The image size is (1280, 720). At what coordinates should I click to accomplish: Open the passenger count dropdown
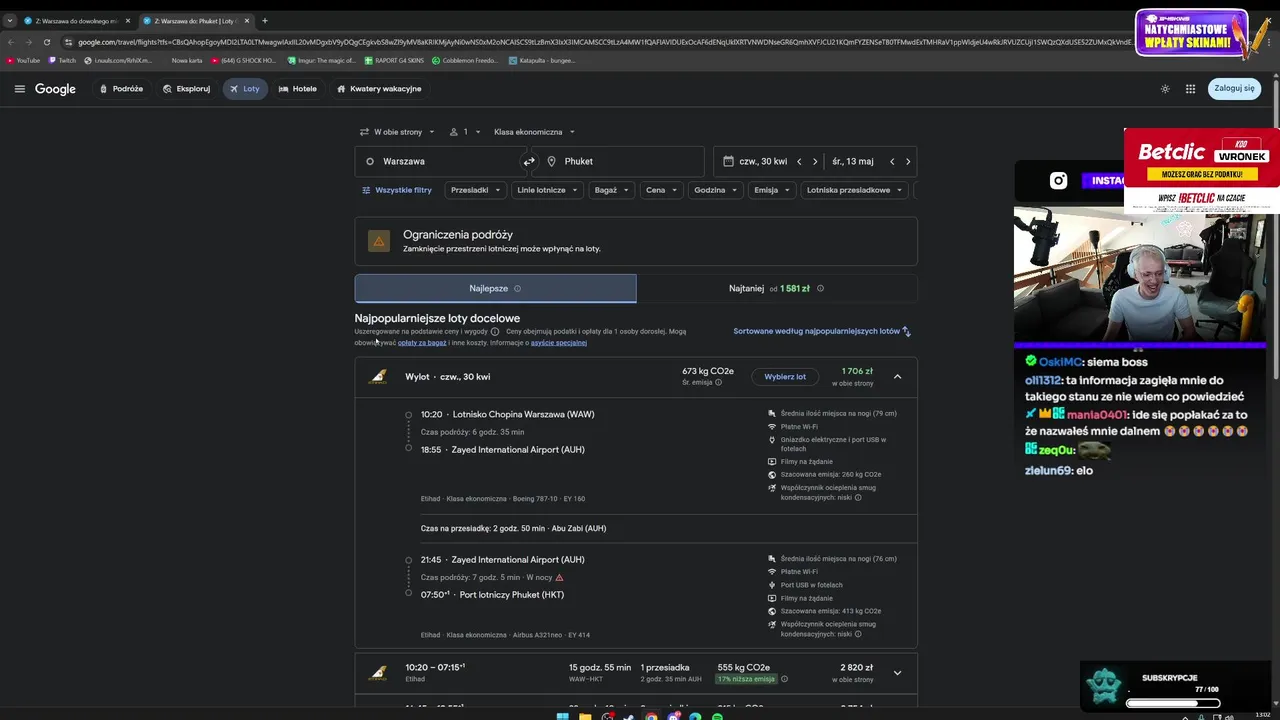pyautogui.click(x=465, y=132)
